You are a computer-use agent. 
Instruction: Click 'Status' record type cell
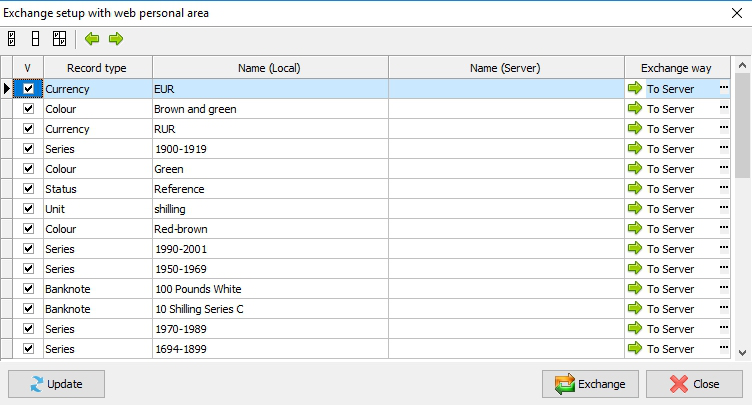pyautogui.click(x=97, y=189)
